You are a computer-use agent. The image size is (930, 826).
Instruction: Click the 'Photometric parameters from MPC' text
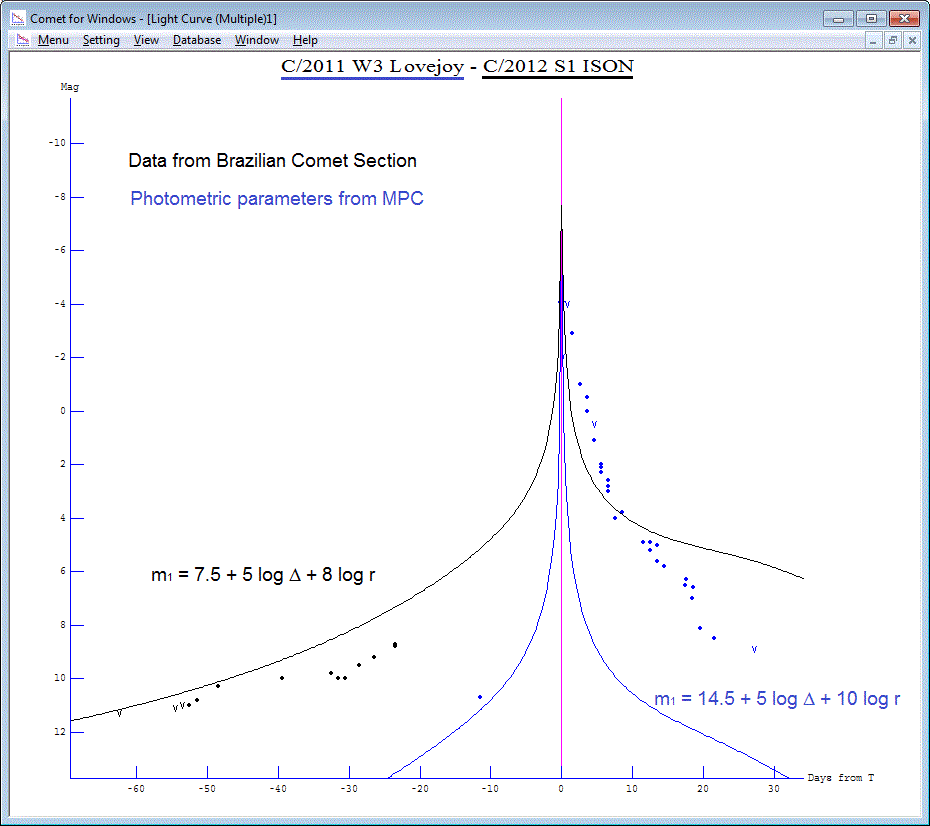277,199
